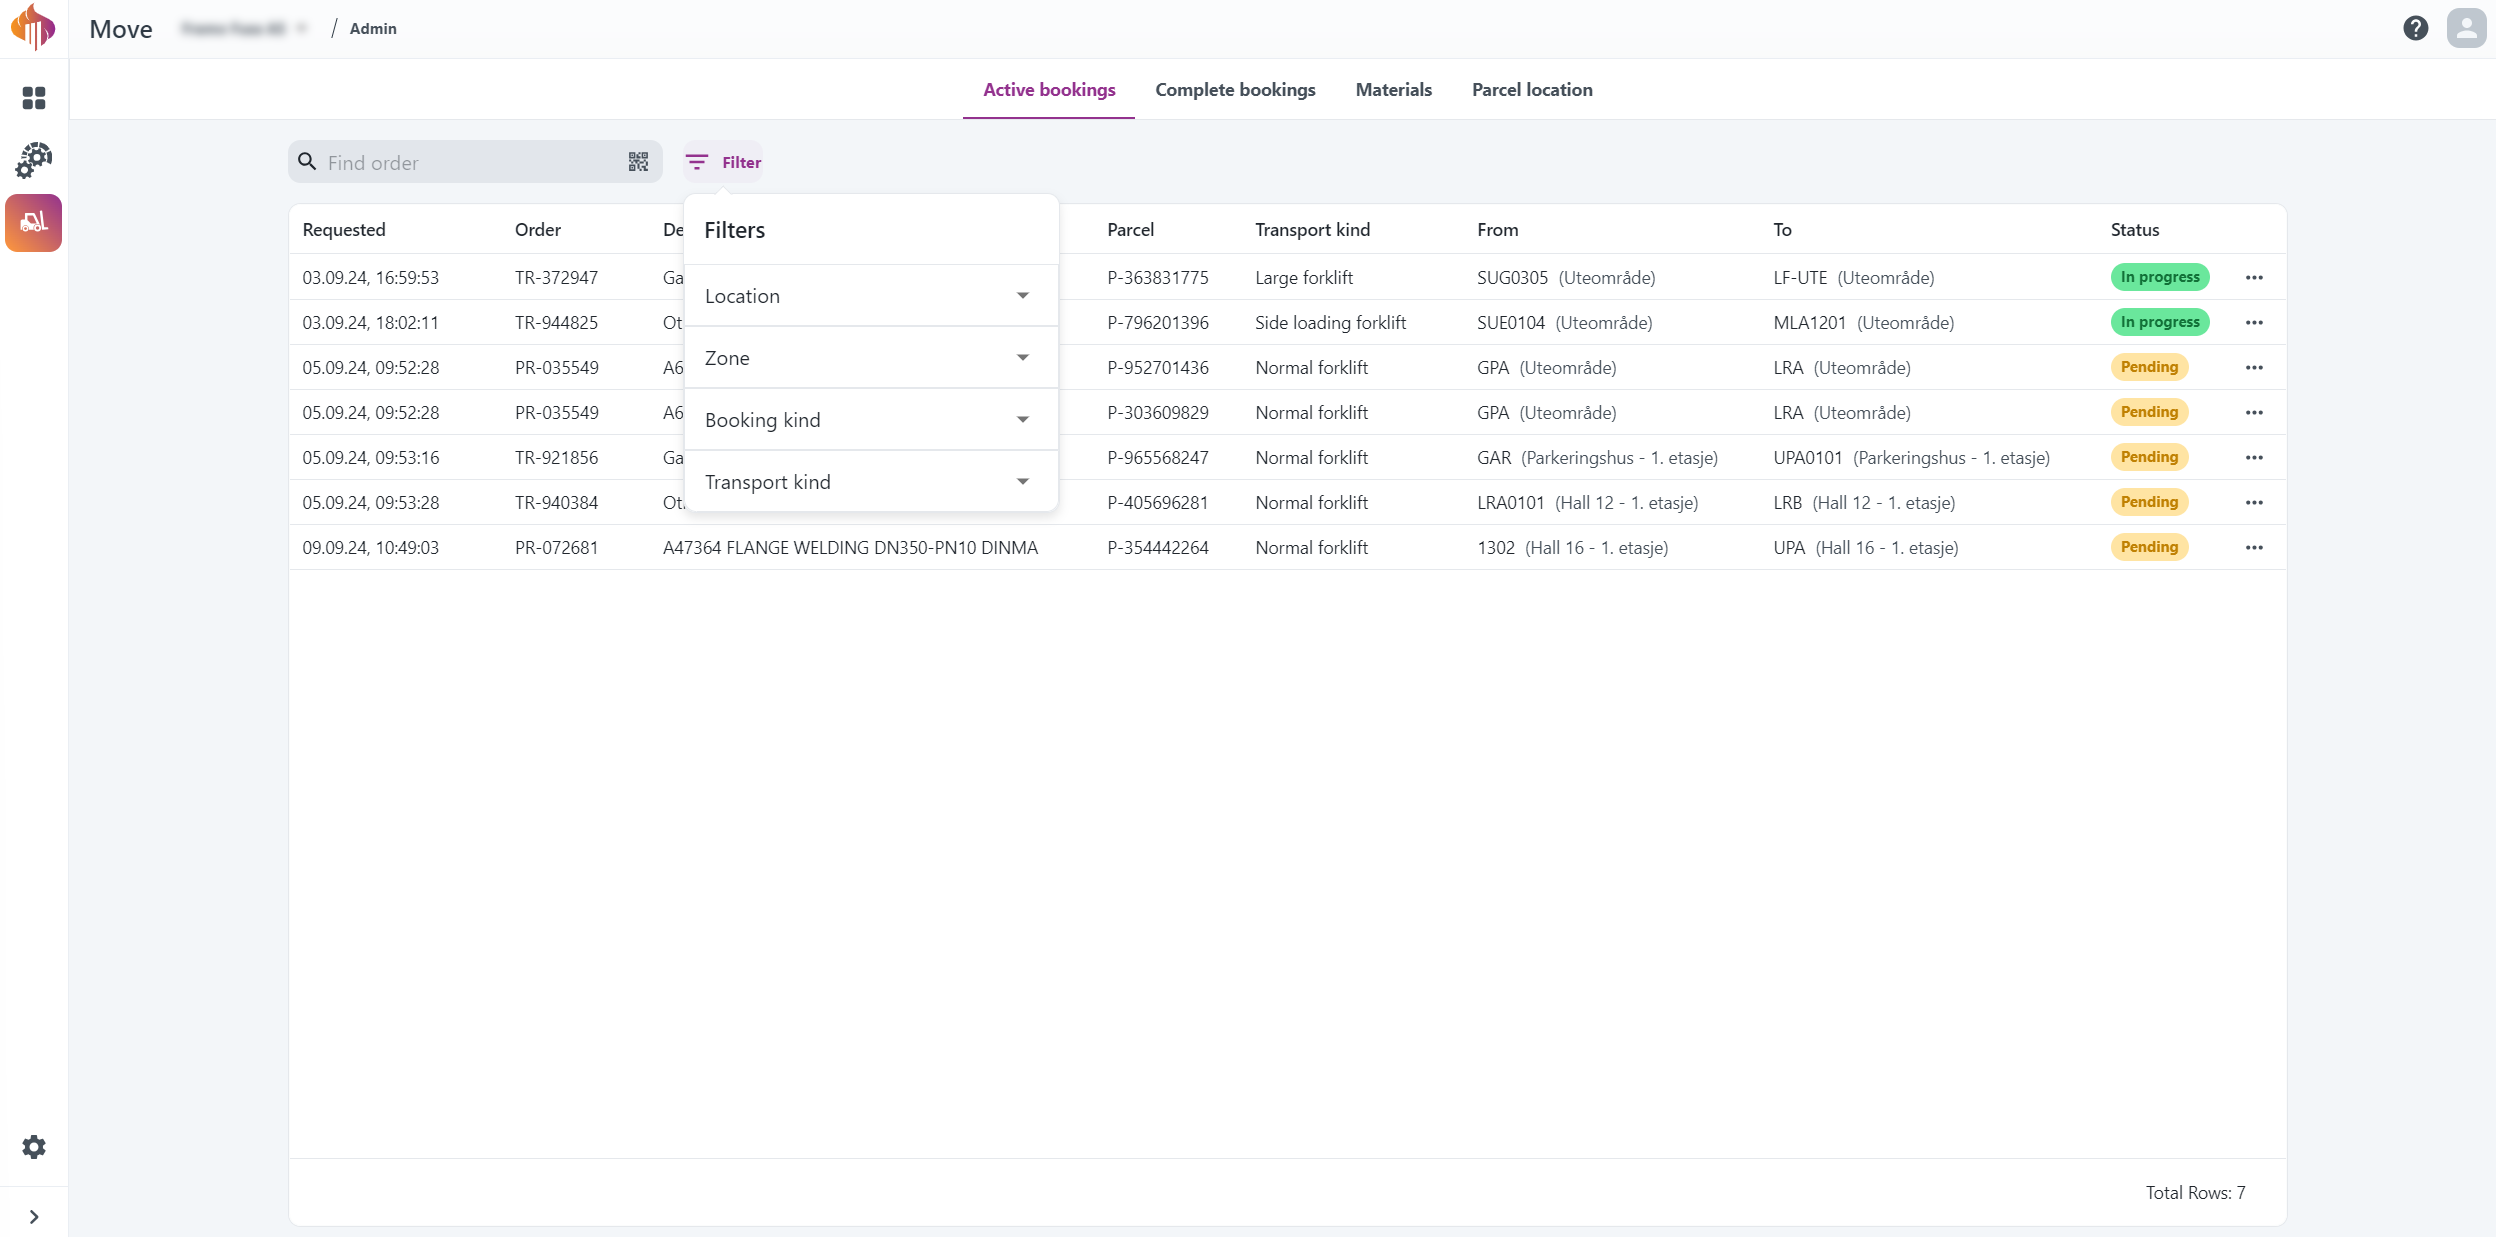Select order TR-944825 cell
Image resolution: width=2496 pixels, height=1237 pixels.
[x=556, y=323]
